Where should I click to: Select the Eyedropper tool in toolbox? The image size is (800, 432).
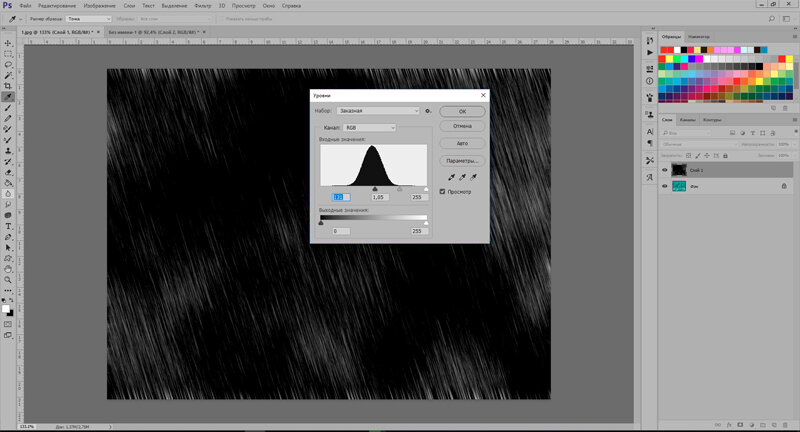[8, 97]
